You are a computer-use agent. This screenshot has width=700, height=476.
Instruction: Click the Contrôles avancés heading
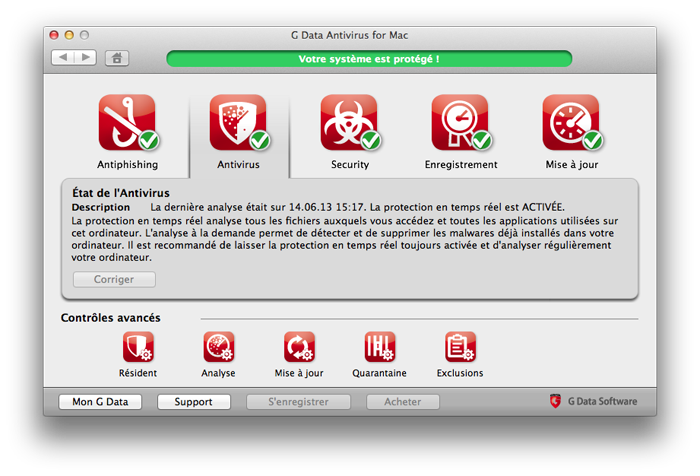coord(111,318)
